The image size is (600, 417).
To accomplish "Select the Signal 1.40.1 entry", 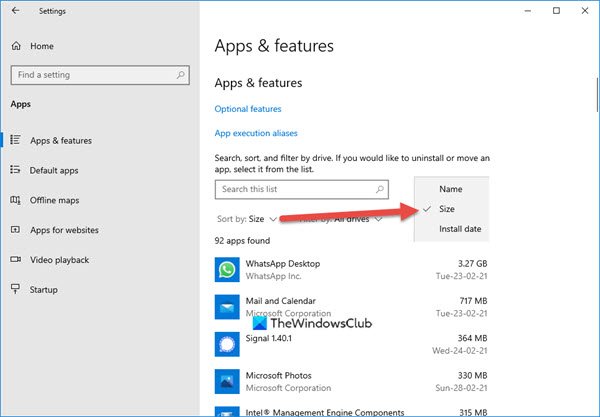I will click(x=351, y=344).
